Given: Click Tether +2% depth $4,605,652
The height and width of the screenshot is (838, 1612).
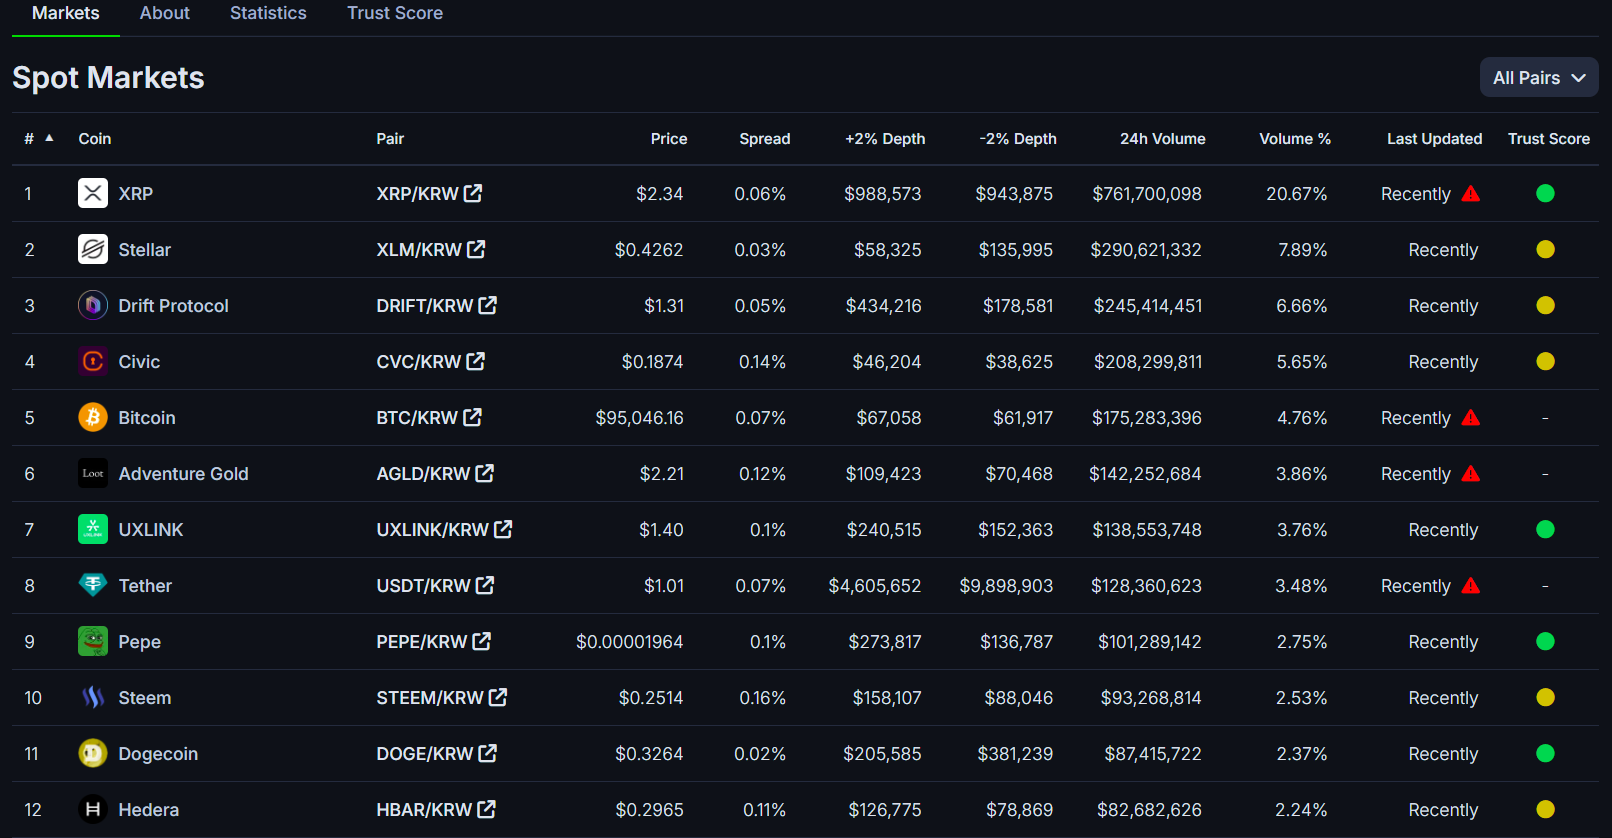Looking at the screenshot, I should click(875, 586).
